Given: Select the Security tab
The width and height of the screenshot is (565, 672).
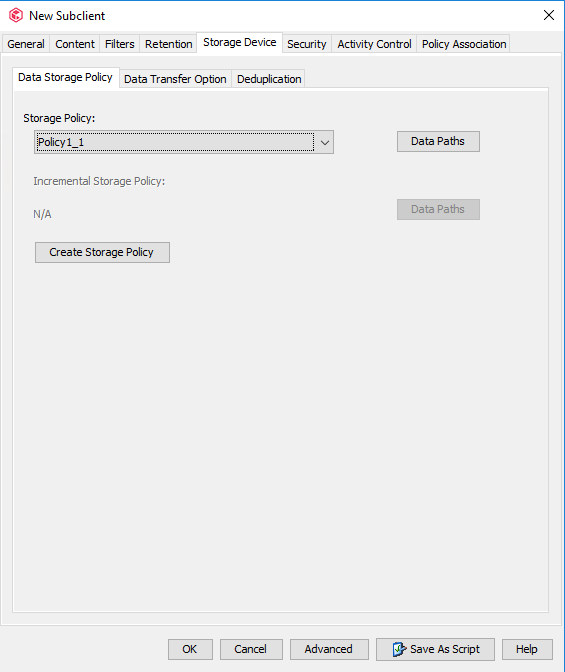Looking at the screenshot, I should click(307, 44).
